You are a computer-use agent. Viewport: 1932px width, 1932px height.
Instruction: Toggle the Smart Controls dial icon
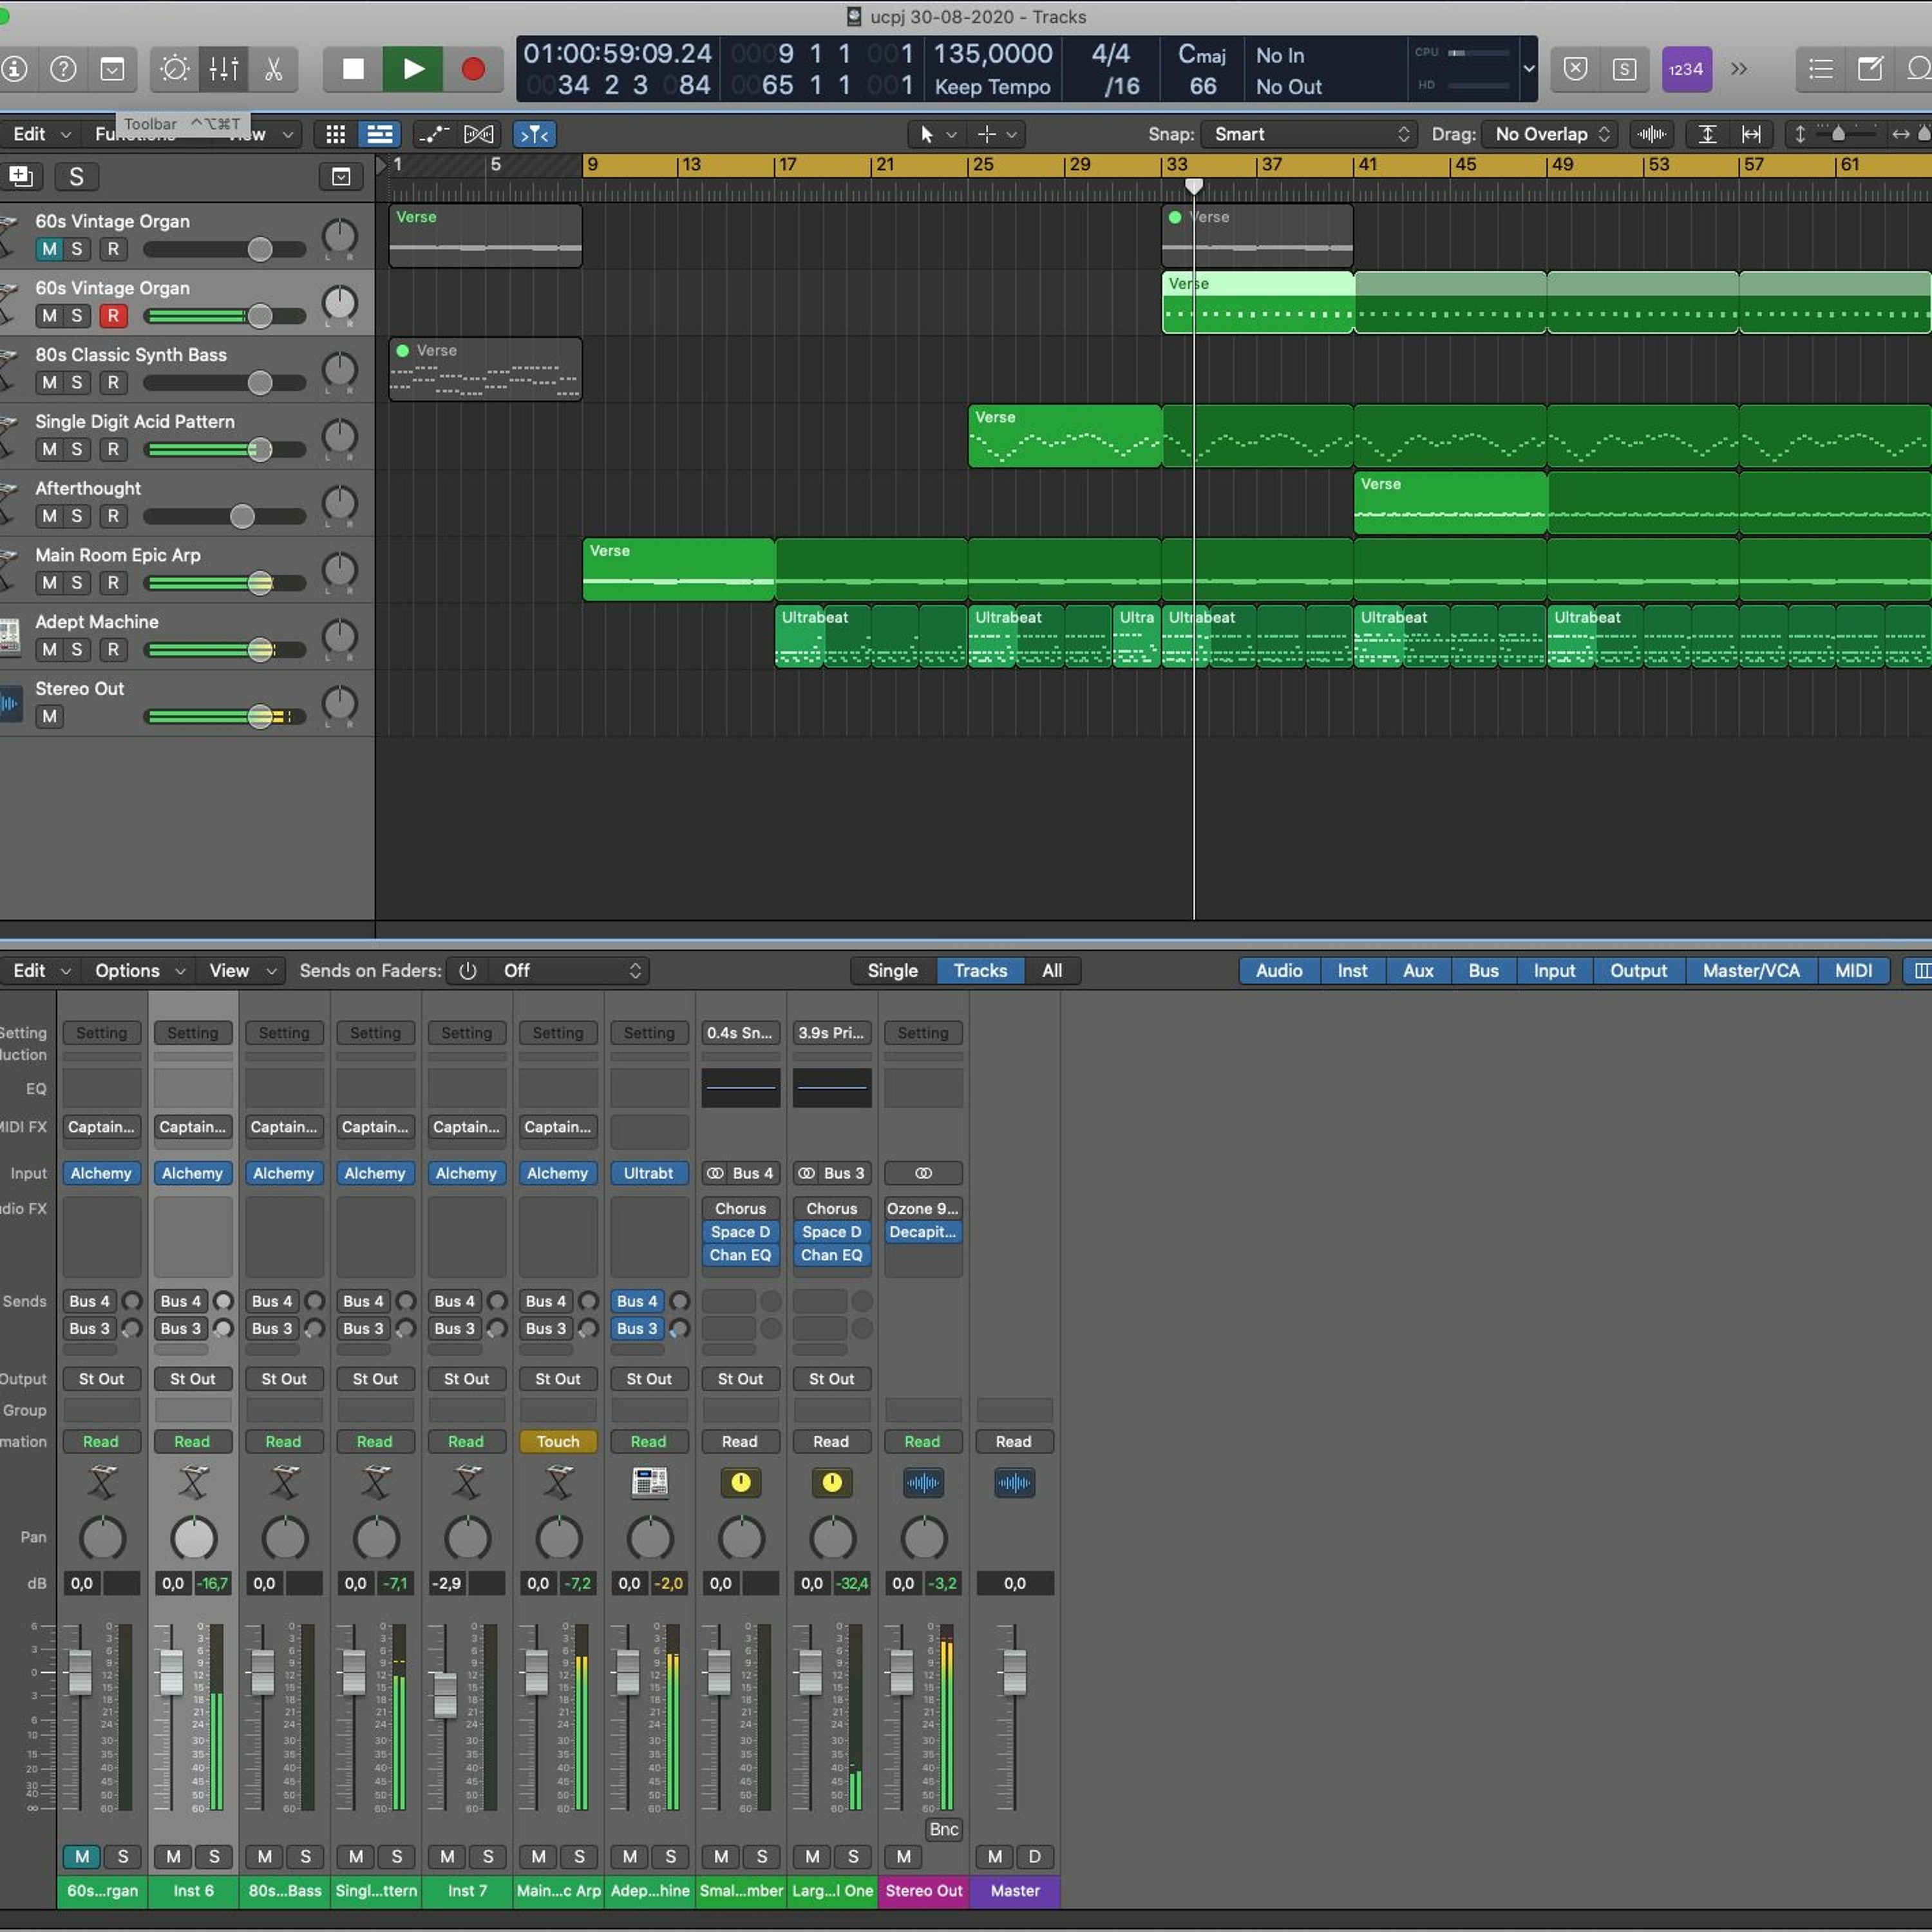pyautogui.click(x=175, y=69)
